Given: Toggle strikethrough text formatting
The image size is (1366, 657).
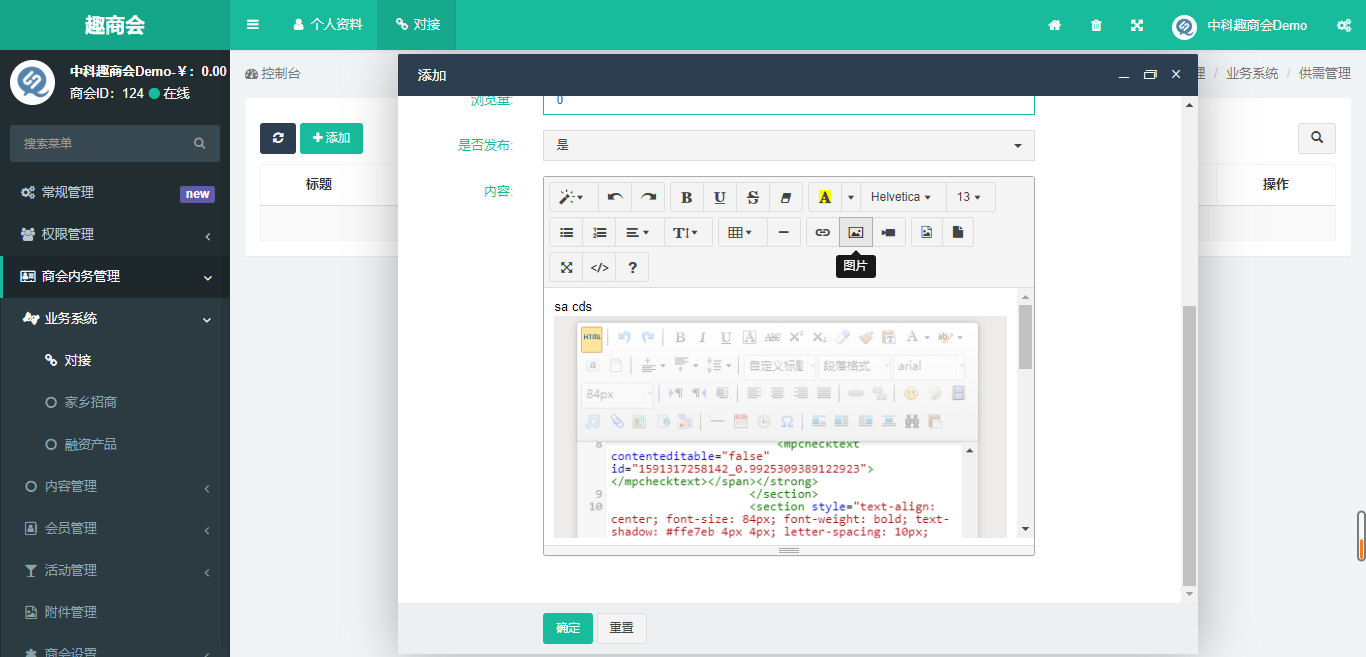Looking at the screenshot, I should click(x=753, y=197).
